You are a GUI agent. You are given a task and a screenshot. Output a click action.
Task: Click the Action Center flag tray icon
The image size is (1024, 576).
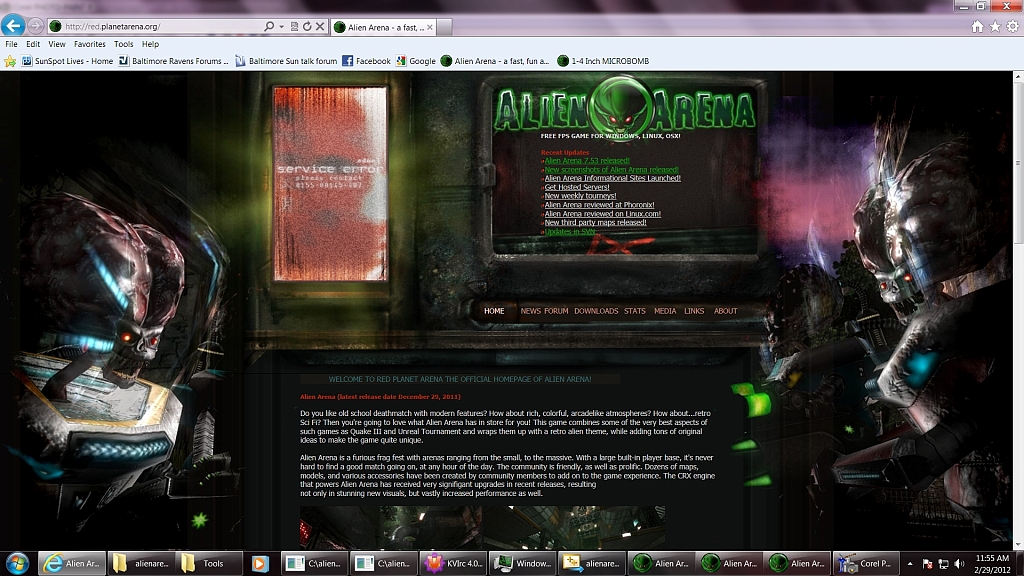[927, 564]
